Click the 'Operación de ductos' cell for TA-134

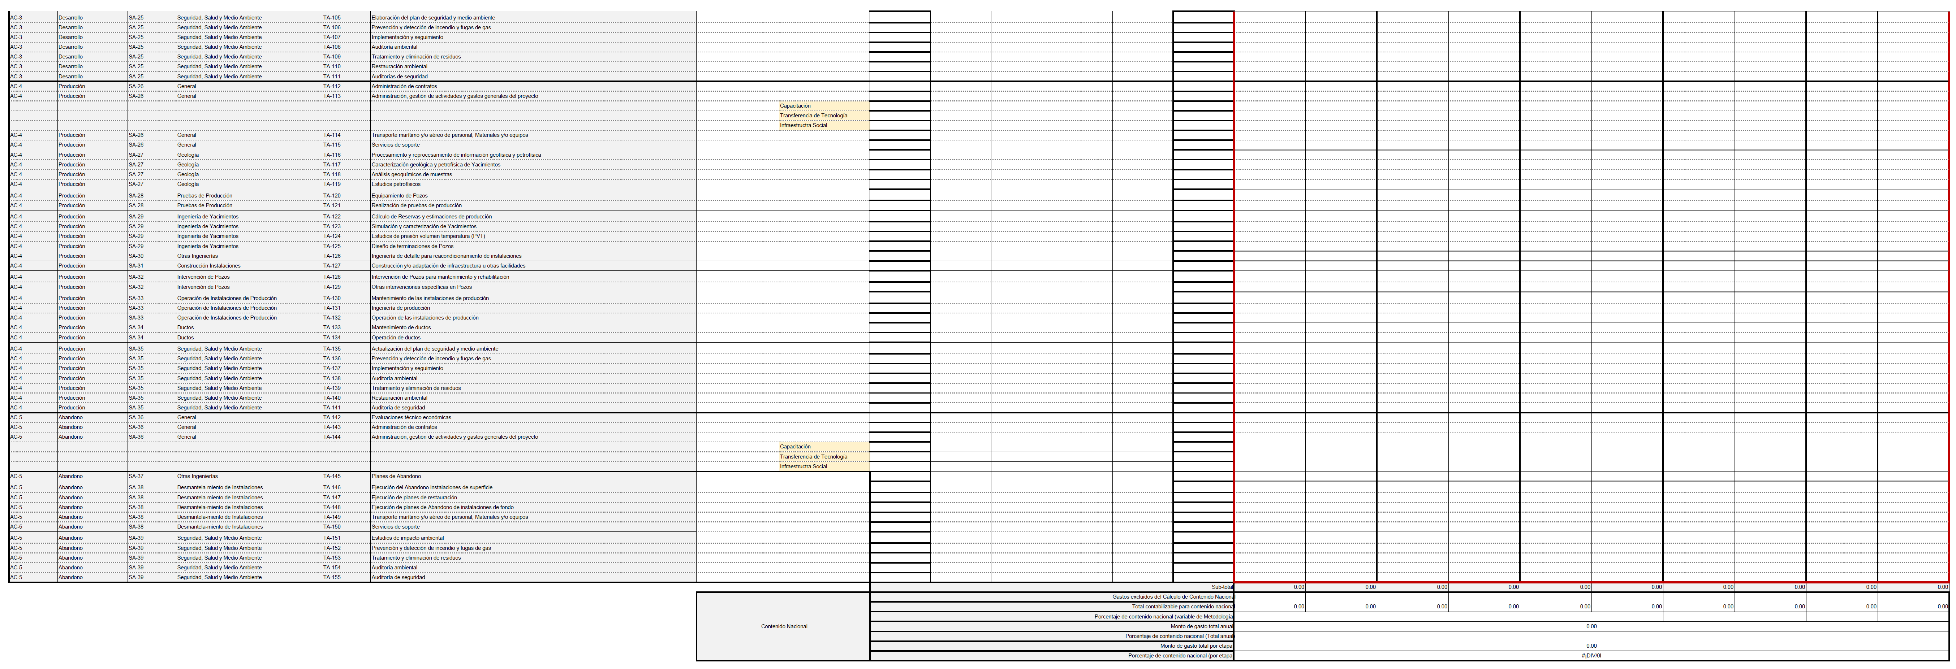[x=396, y=337]
